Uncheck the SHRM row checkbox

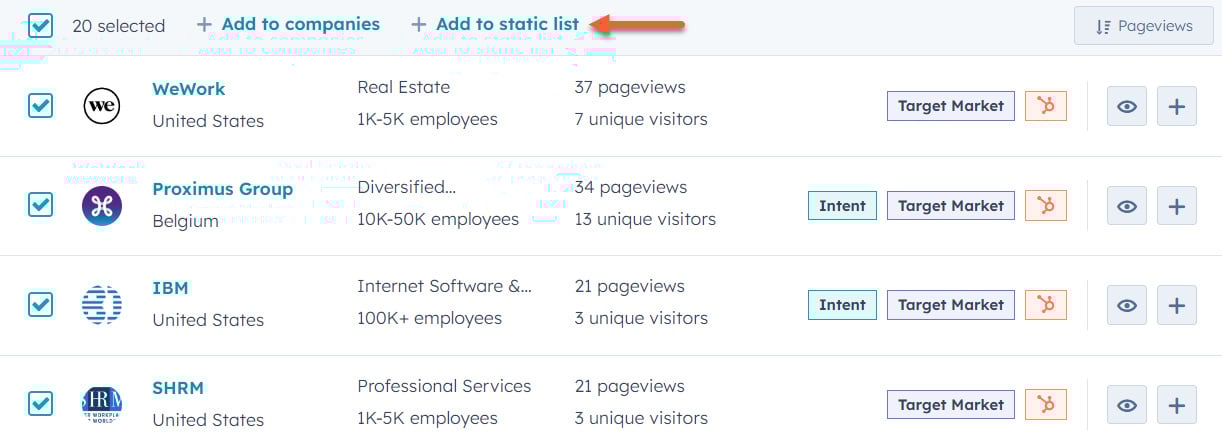[40, 403]
